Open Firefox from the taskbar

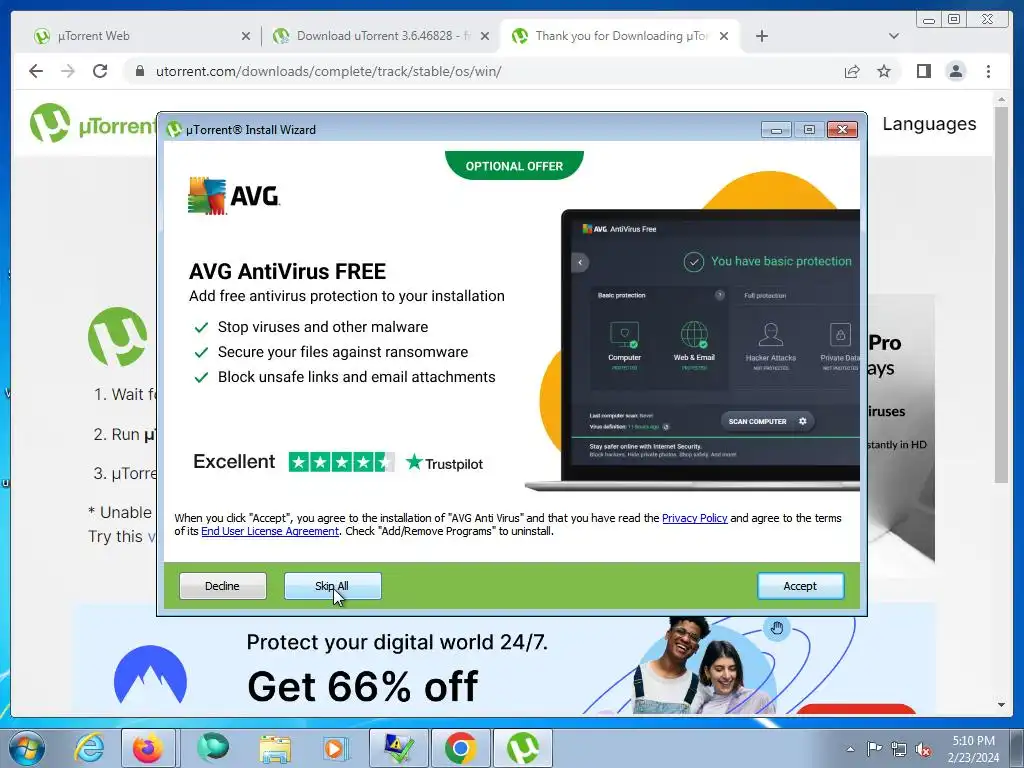(148, 748)
